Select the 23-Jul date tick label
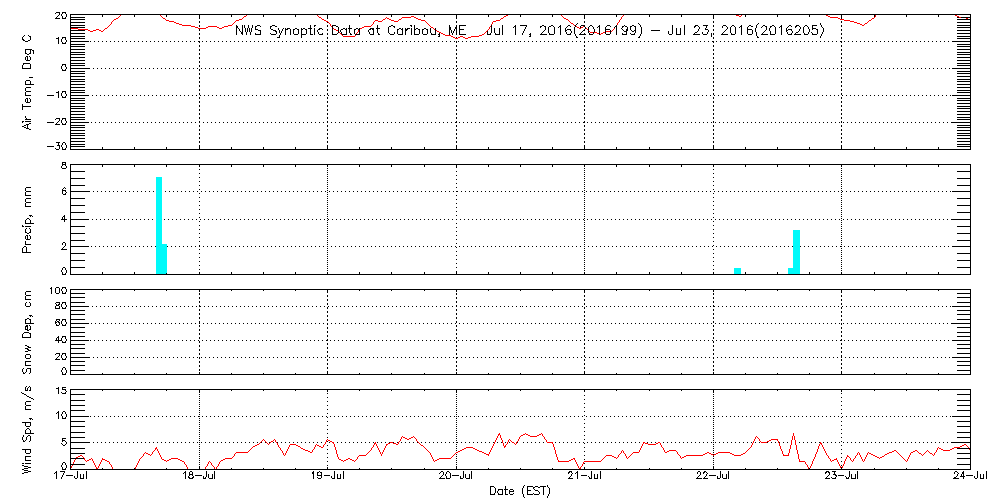Image resolution: width=1000 pixels, height=500 pixels. [x=842, y=478]
